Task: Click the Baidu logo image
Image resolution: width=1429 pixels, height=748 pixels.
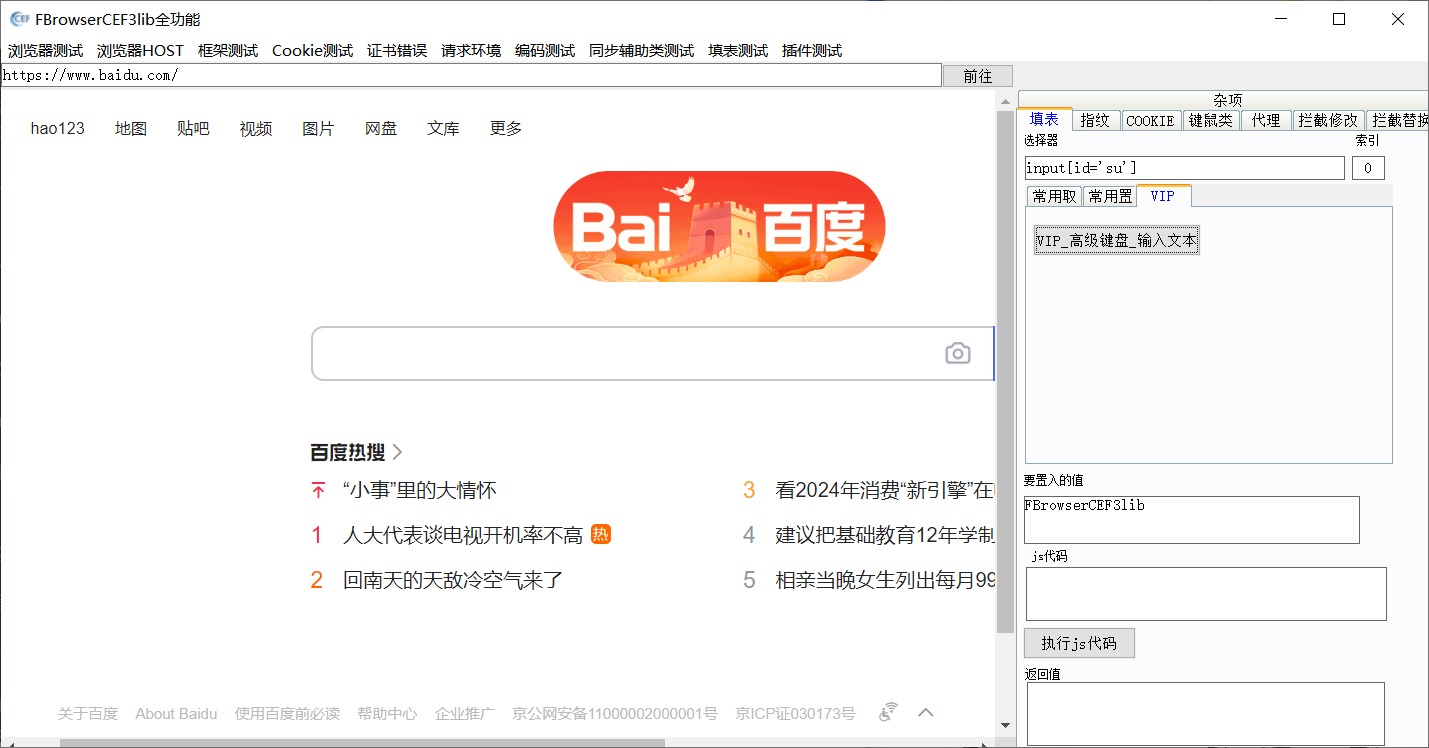Action: coord(719,227)
